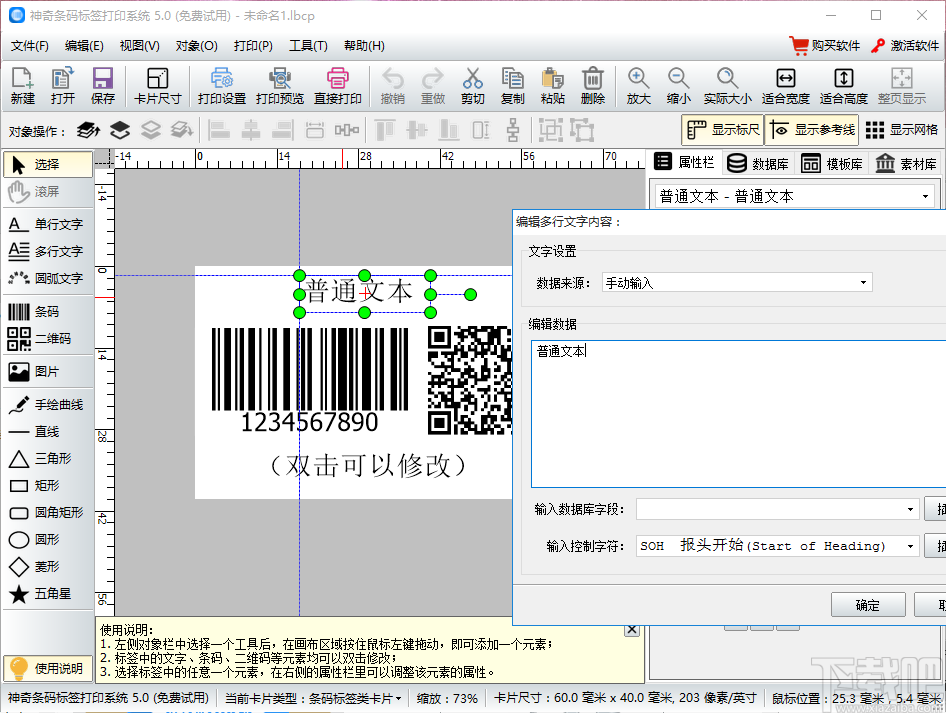Click the 适合宽度 (Fit Width) icon
Screen dimensions: 946x713
pos(785,85)
